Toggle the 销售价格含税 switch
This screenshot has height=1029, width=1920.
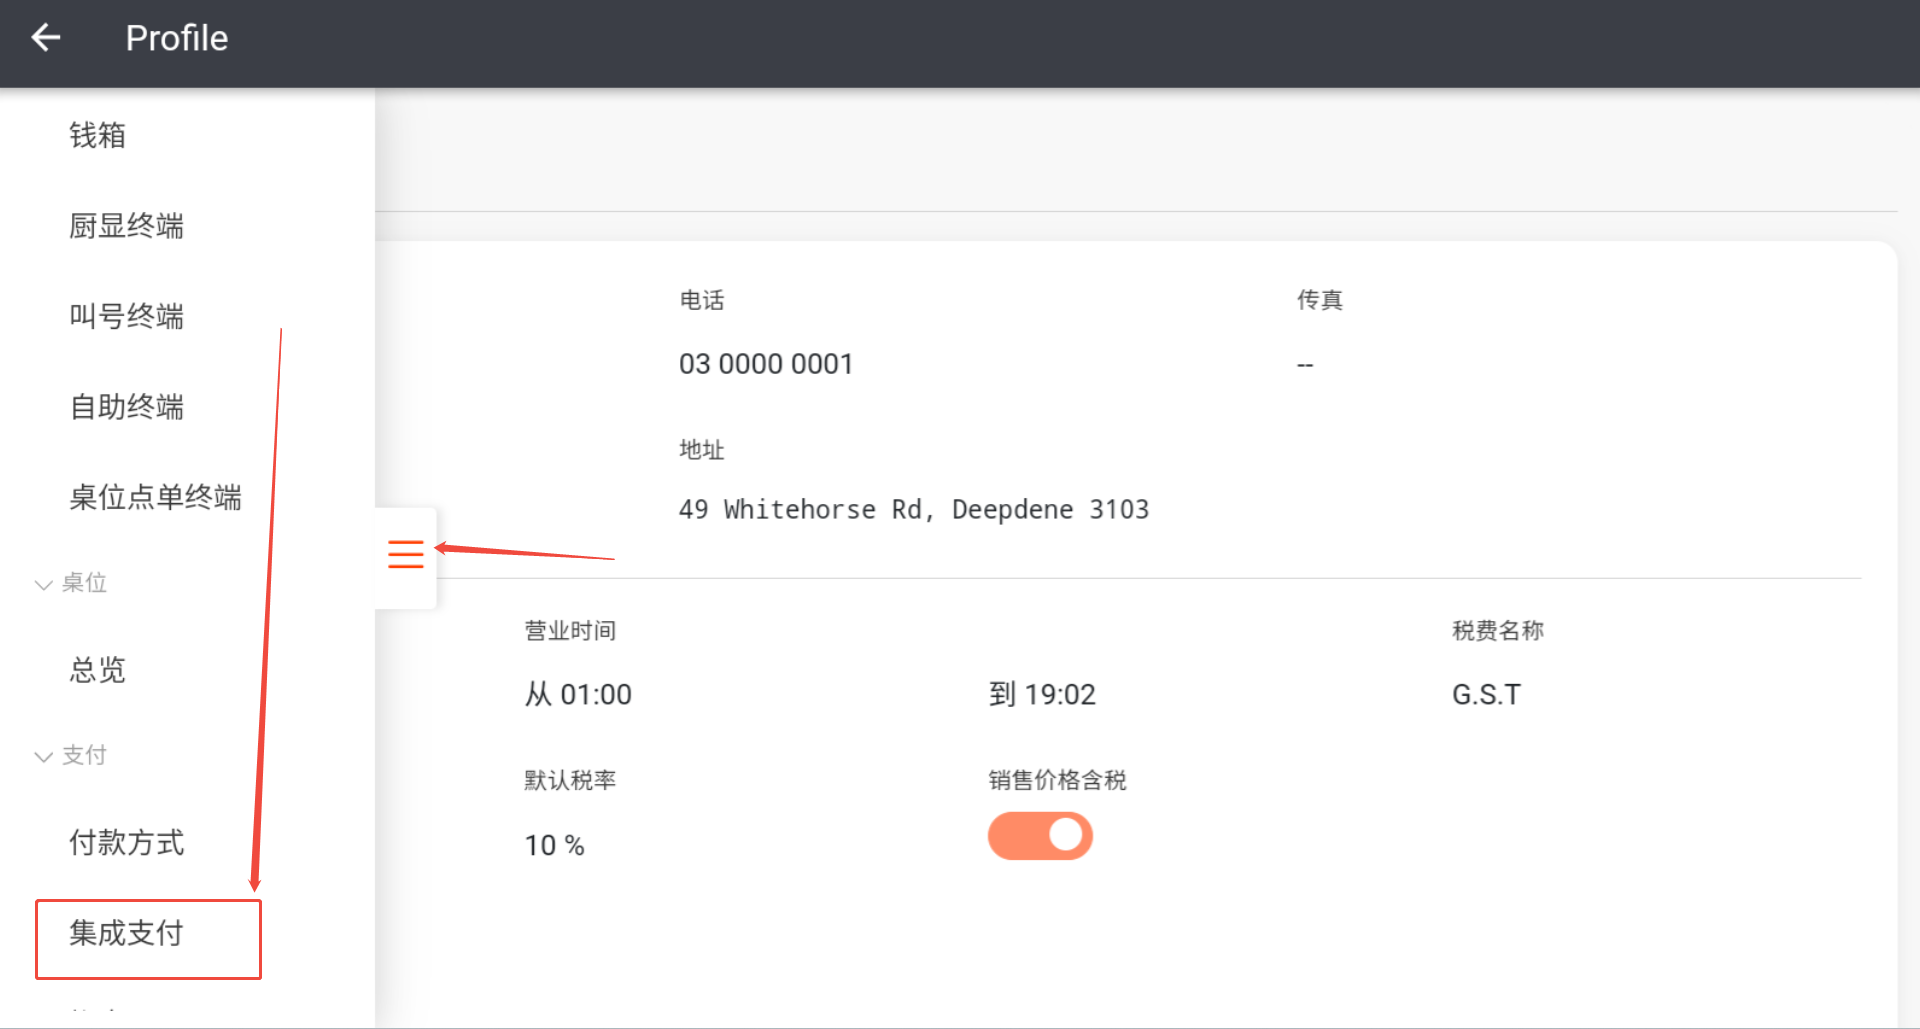(1040, 836)
